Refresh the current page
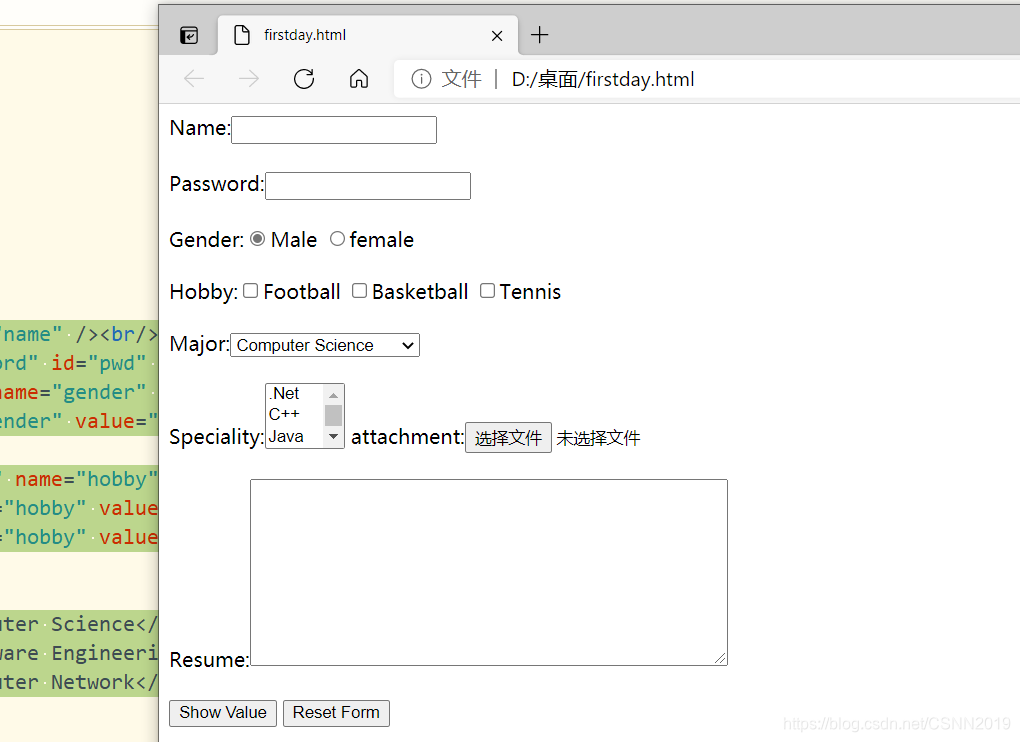1020x742 pixels. tap(304, 79)
